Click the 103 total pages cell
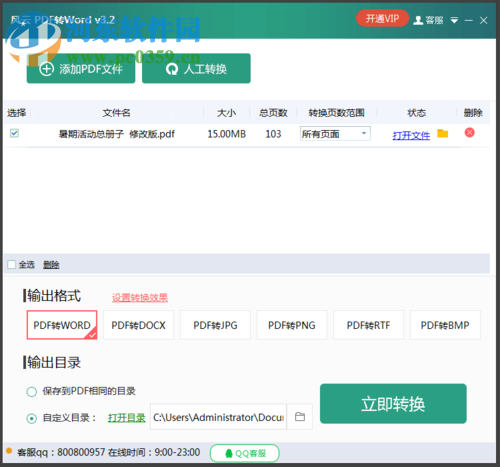The width and height of the screenshot is (500, 467). coord(273,134)
